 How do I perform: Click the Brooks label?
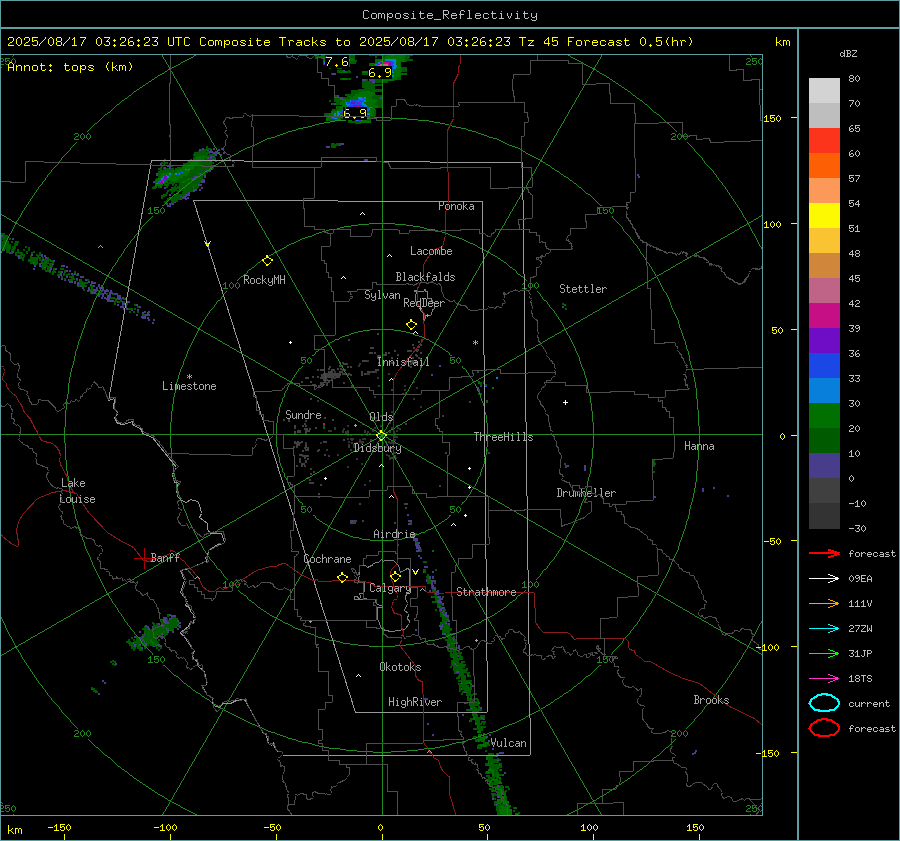pos(711,700)
